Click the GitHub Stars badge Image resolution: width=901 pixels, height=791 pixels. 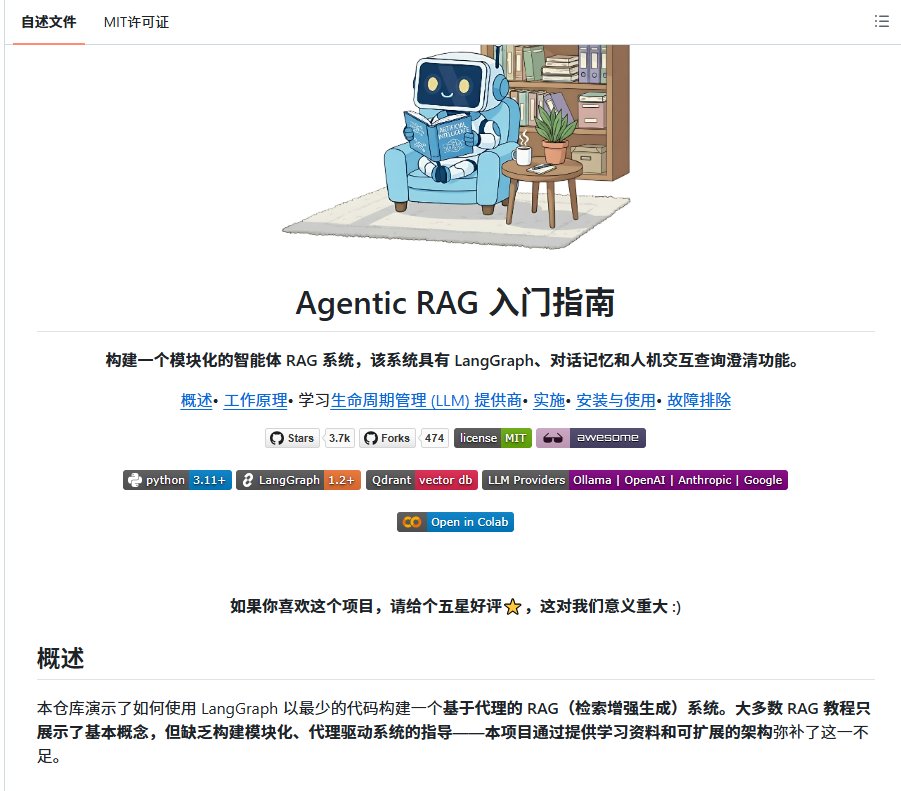[x=292, y=438]
